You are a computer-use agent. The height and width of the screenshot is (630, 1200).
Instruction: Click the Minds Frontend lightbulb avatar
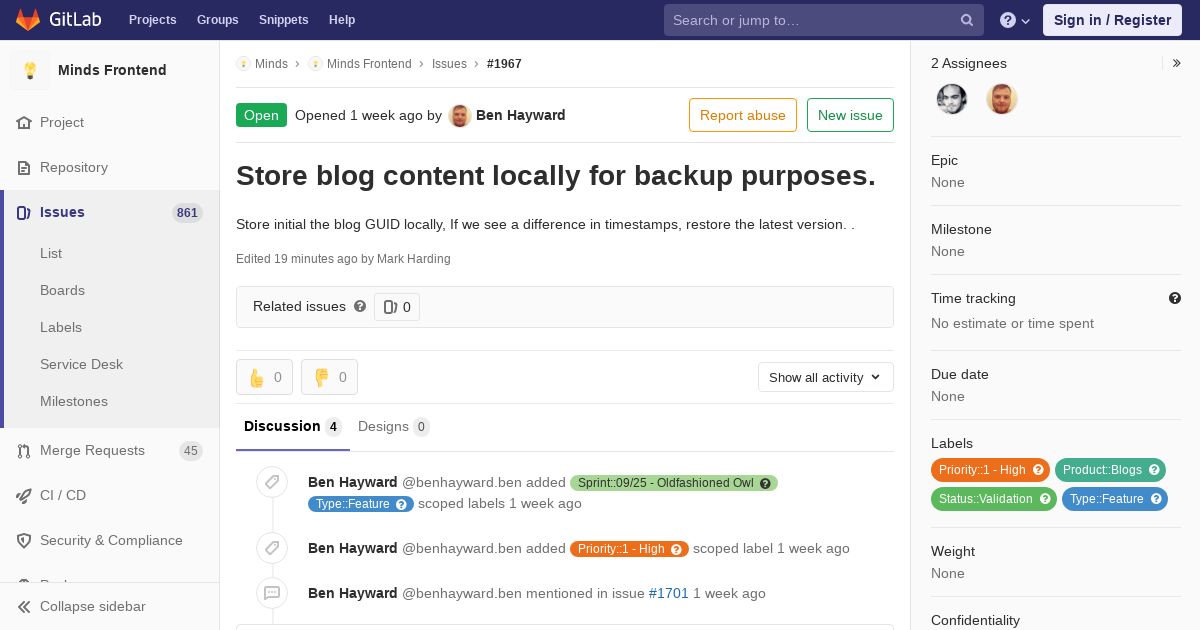point(30,70)
